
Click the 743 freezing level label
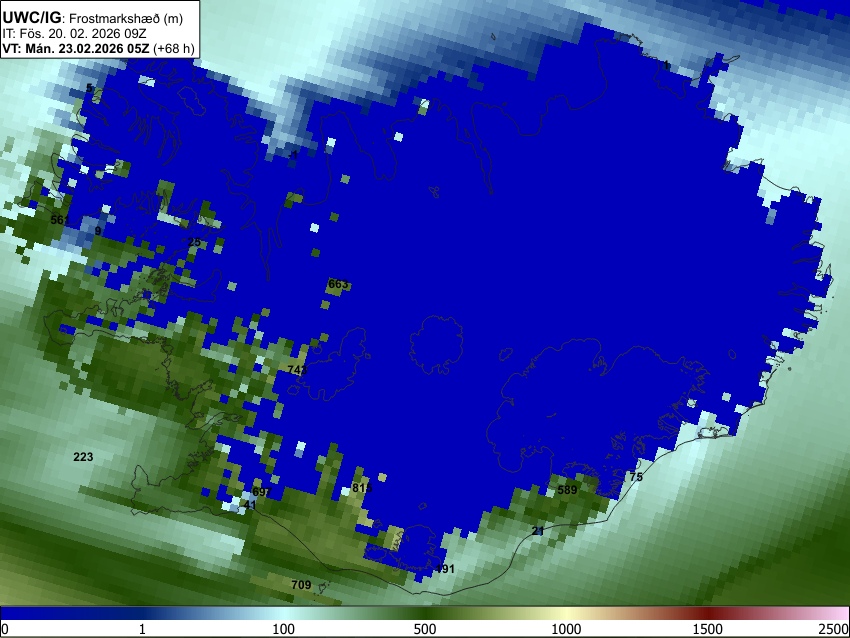tap(298, 370)
